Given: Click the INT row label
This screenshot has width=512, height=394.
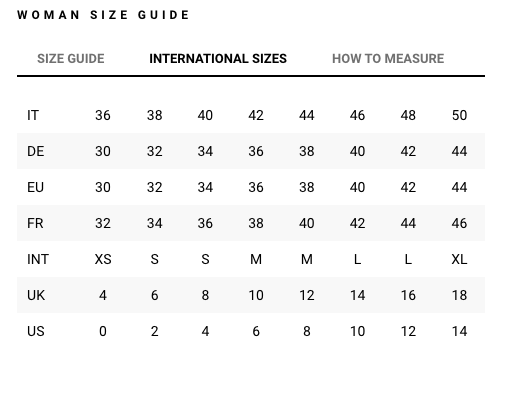Looking at the screenshot, I should pyautogui.click(x=38, y=259).
